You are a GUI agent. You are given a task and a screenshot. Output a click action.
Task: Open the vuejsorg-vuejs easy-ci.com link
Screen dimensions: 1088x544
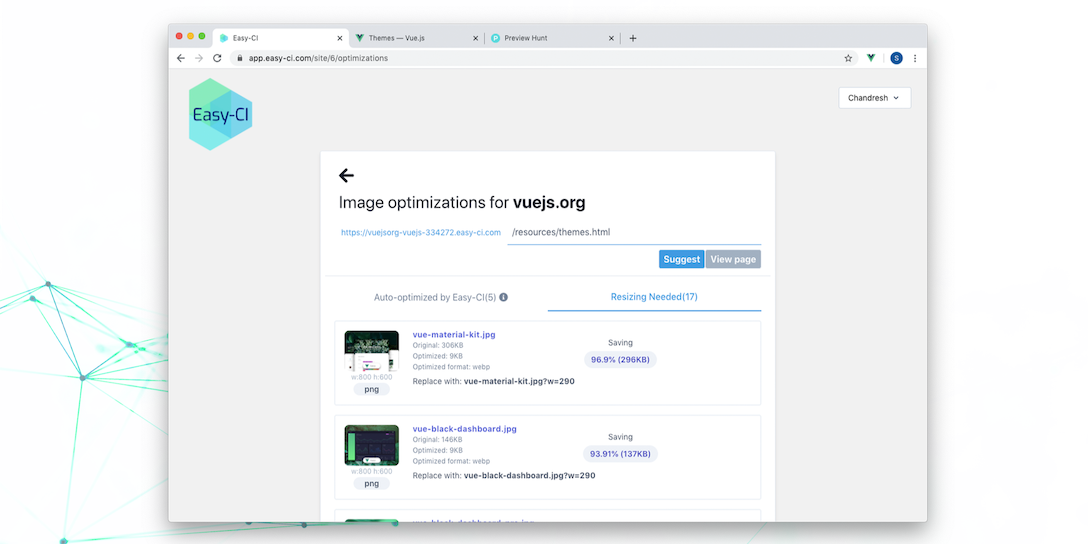point(420,233)
